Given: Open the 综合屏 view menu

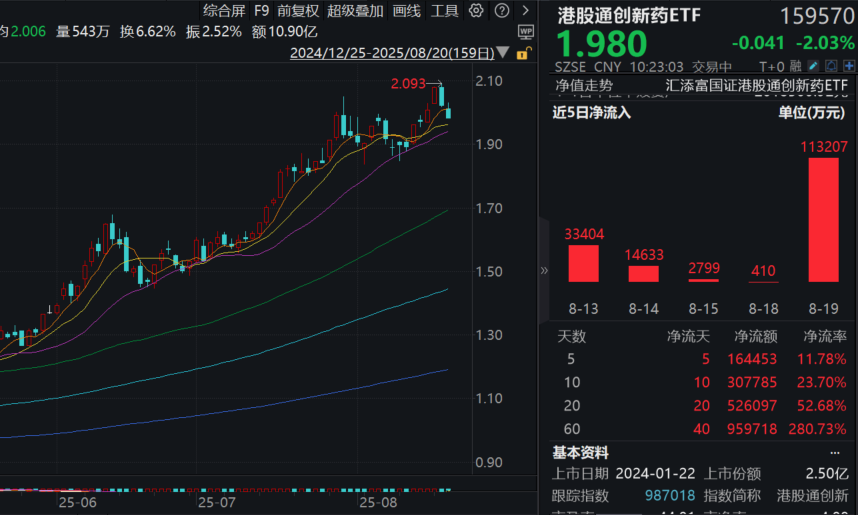Looking at the screenshot, I should click(x=223, y=11).
